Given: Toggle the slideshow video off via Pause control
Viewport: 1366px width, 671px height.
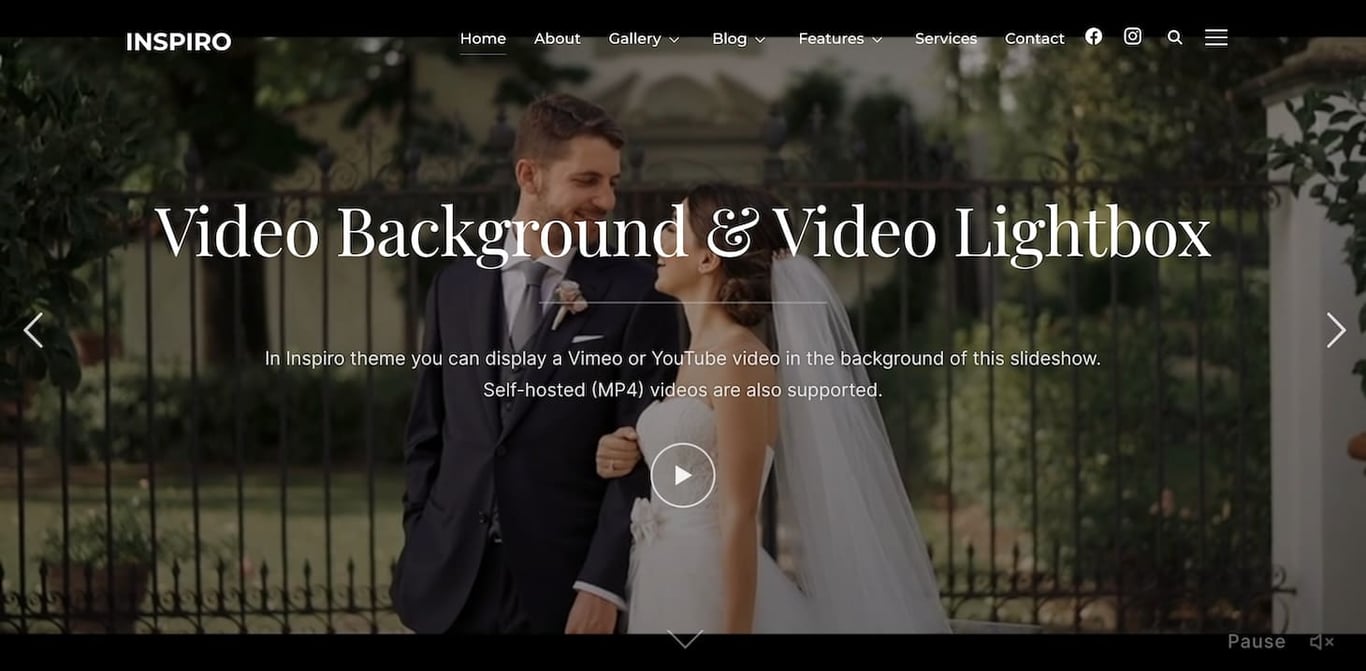Looking at the screenshot, I should point(1256,641).
